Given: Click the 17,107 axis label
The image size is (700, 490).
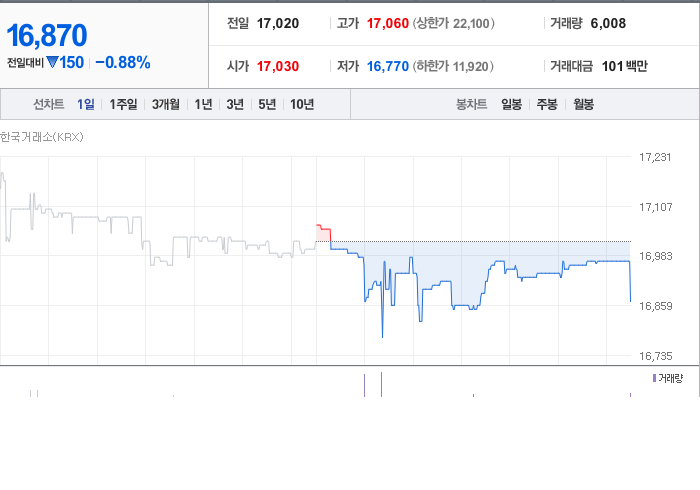Looking at the screenshot, I should (x=655, y=207).
